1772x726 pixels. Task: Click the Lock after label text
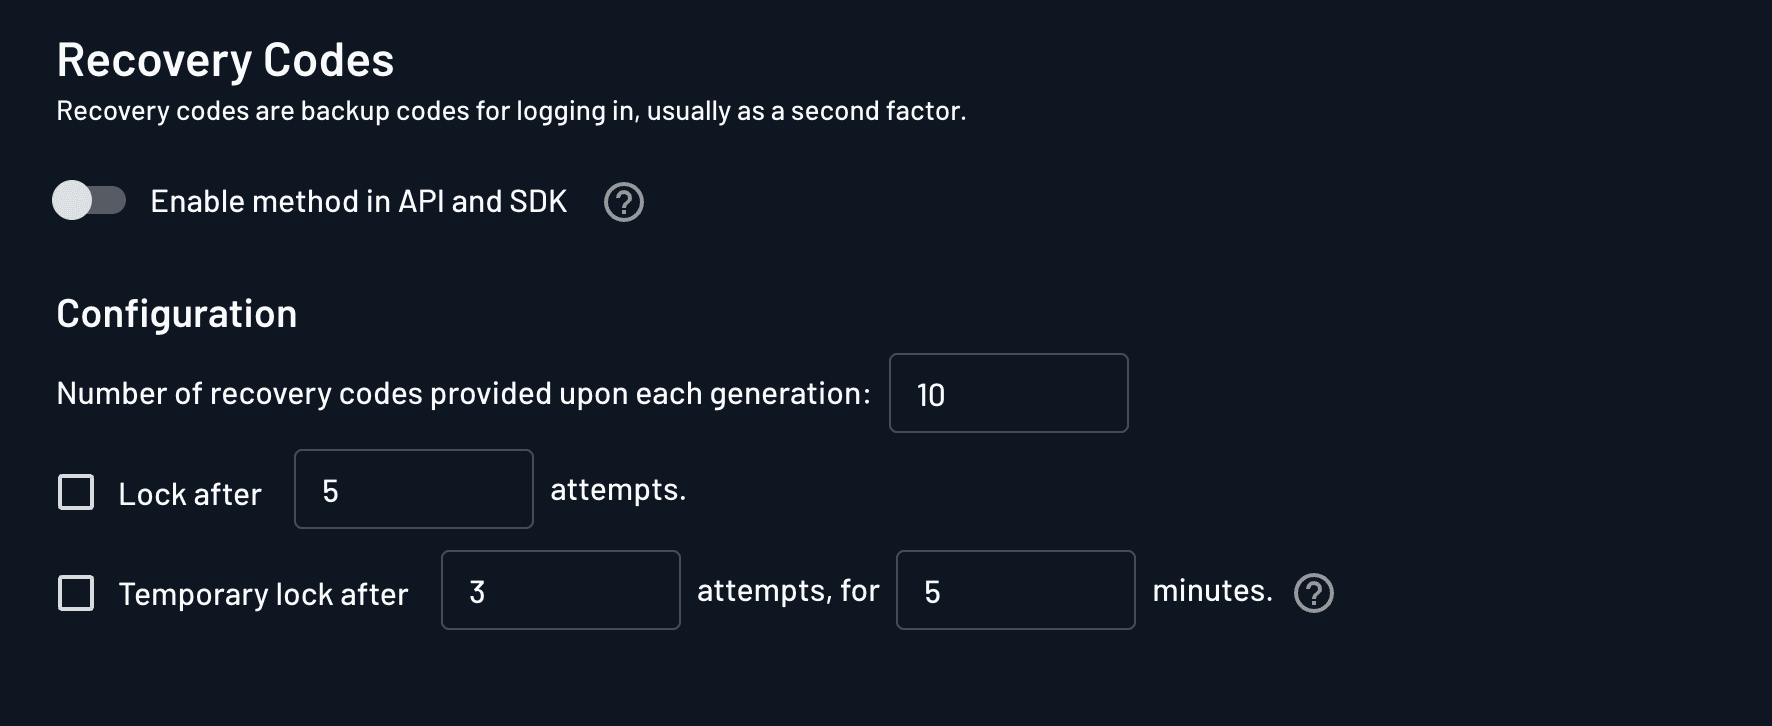(189, 493)
